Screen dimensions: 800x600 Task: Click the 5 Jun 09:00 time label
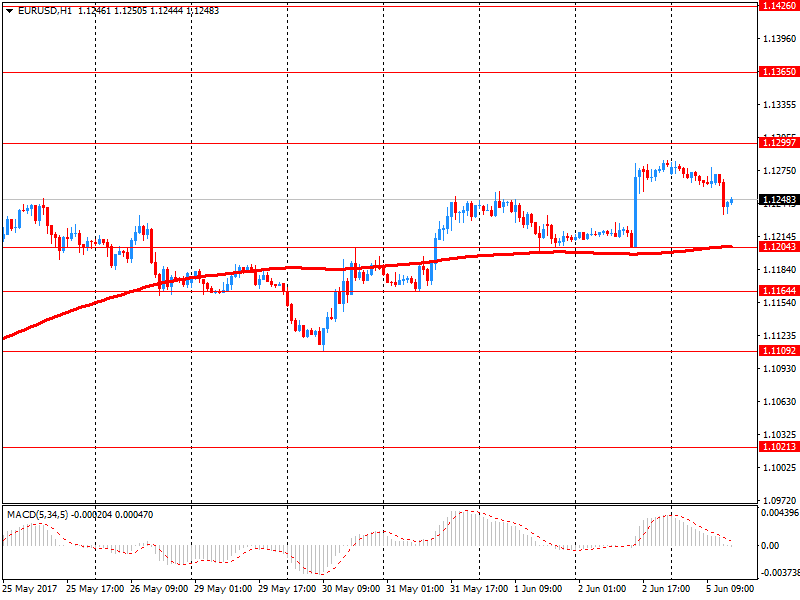(x=730, y=589)
